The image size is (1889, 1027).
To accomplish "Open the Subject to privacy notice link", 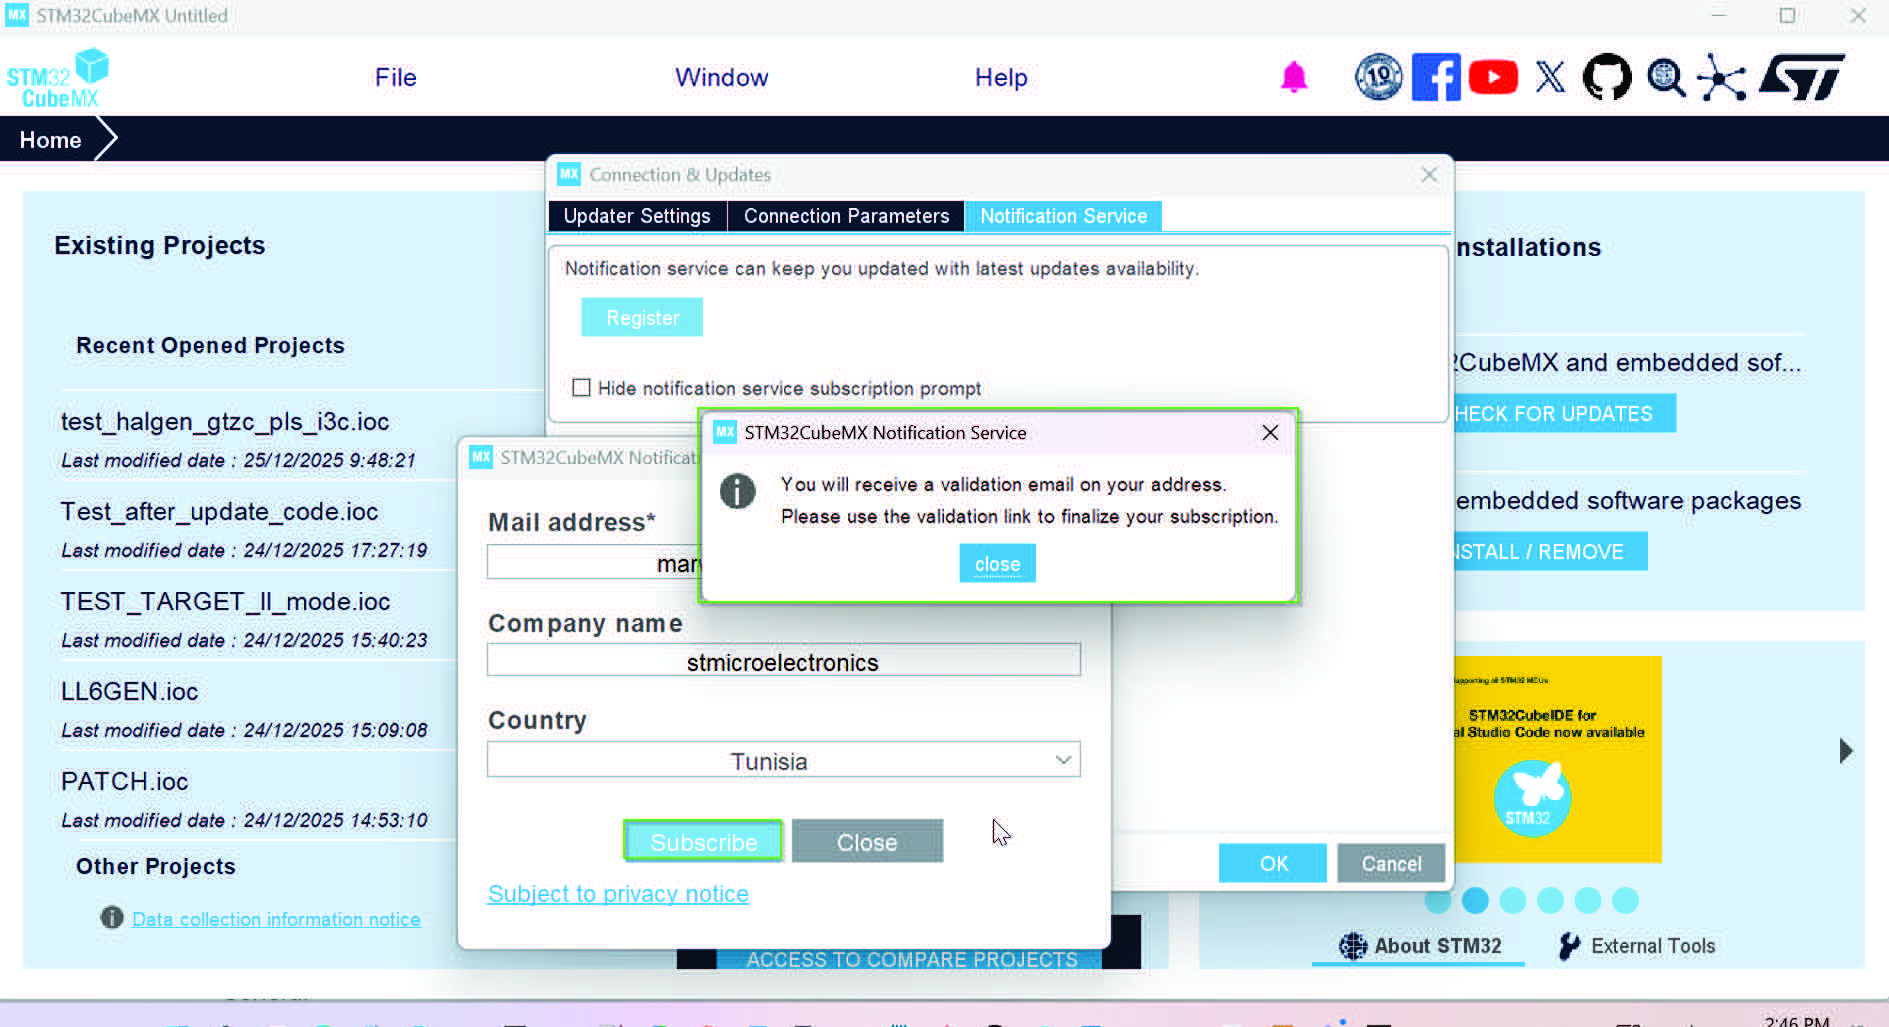I will tap(618, 893).
